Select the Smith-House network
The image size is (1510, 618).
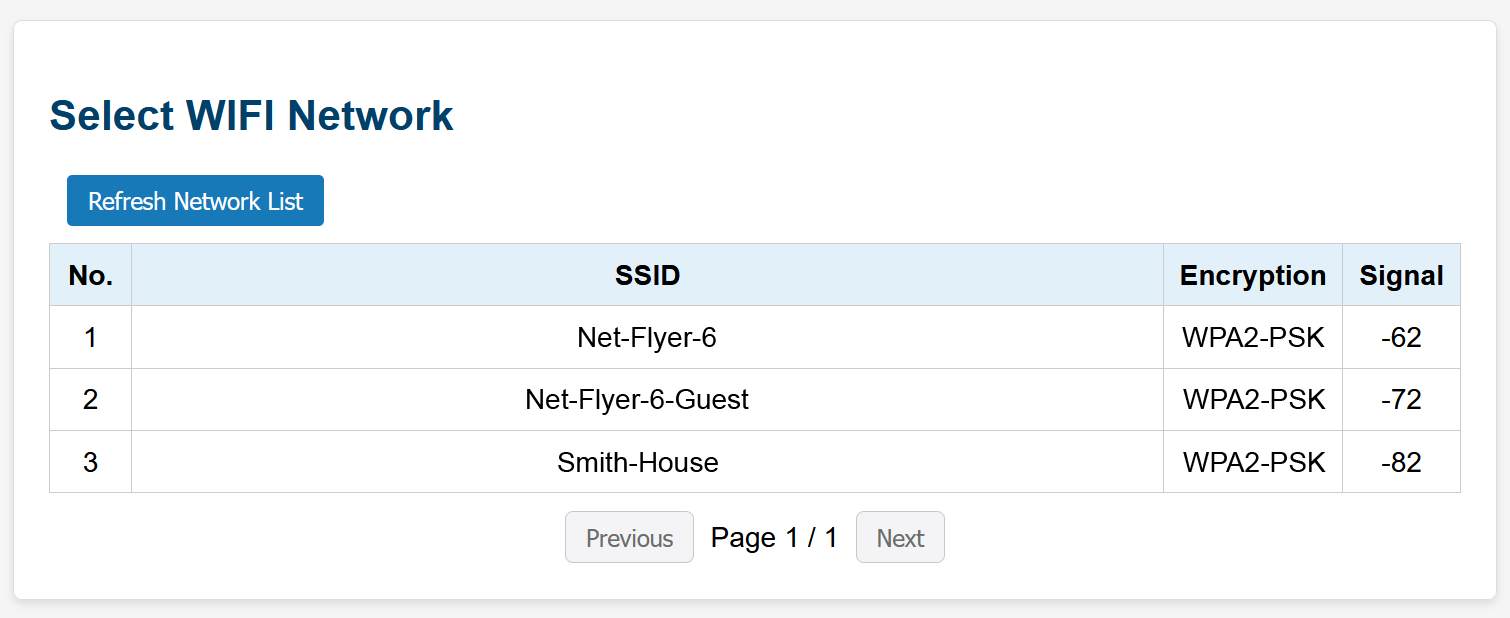638,462
